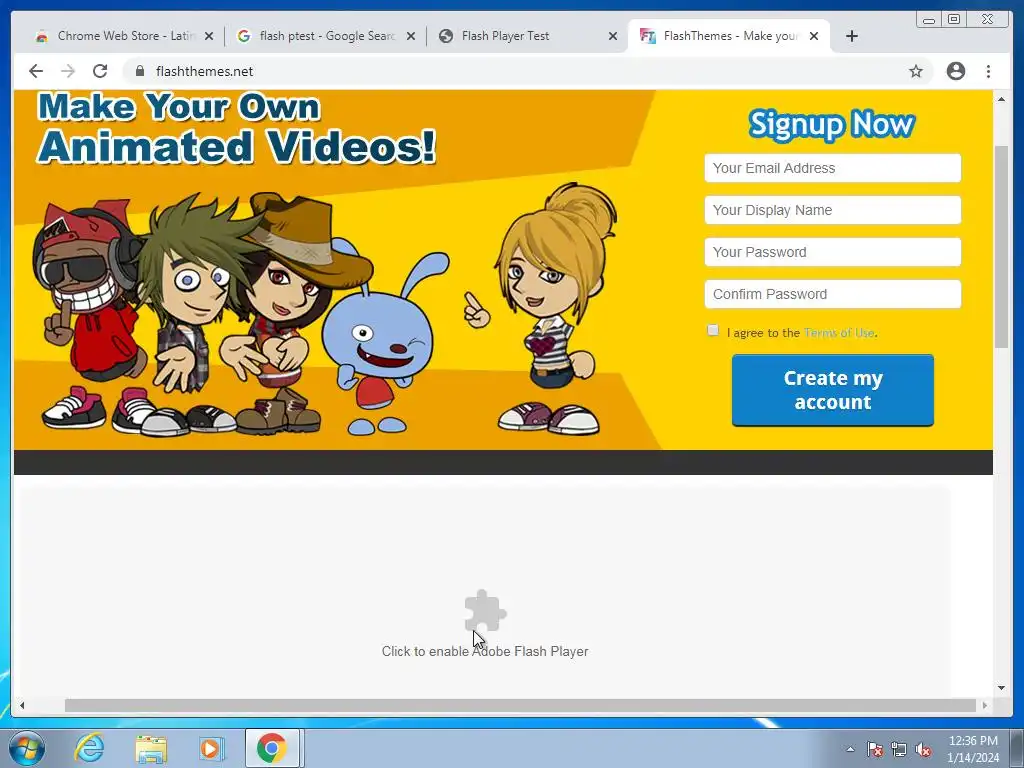Click the Confirm Password field
Screen dimensions: 1024x768
[833, 294]
